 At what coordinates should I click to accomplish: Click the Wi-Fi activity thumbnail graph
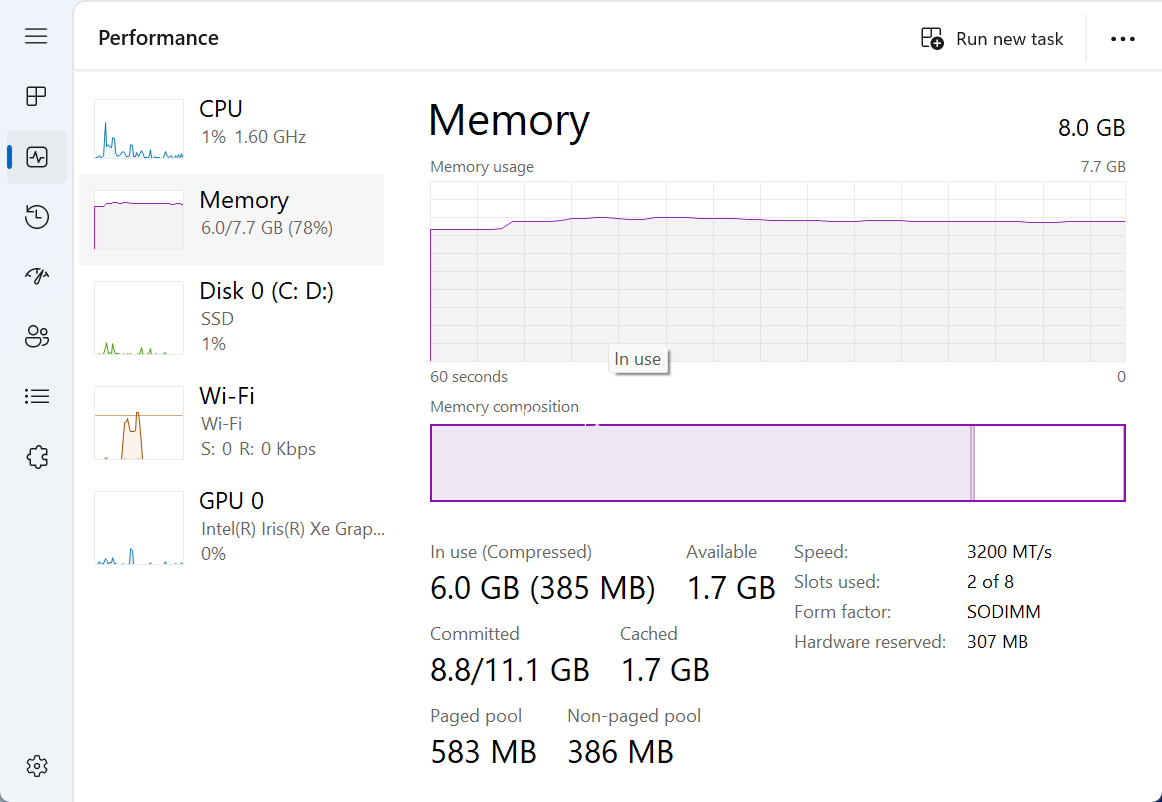pos(139,423)
